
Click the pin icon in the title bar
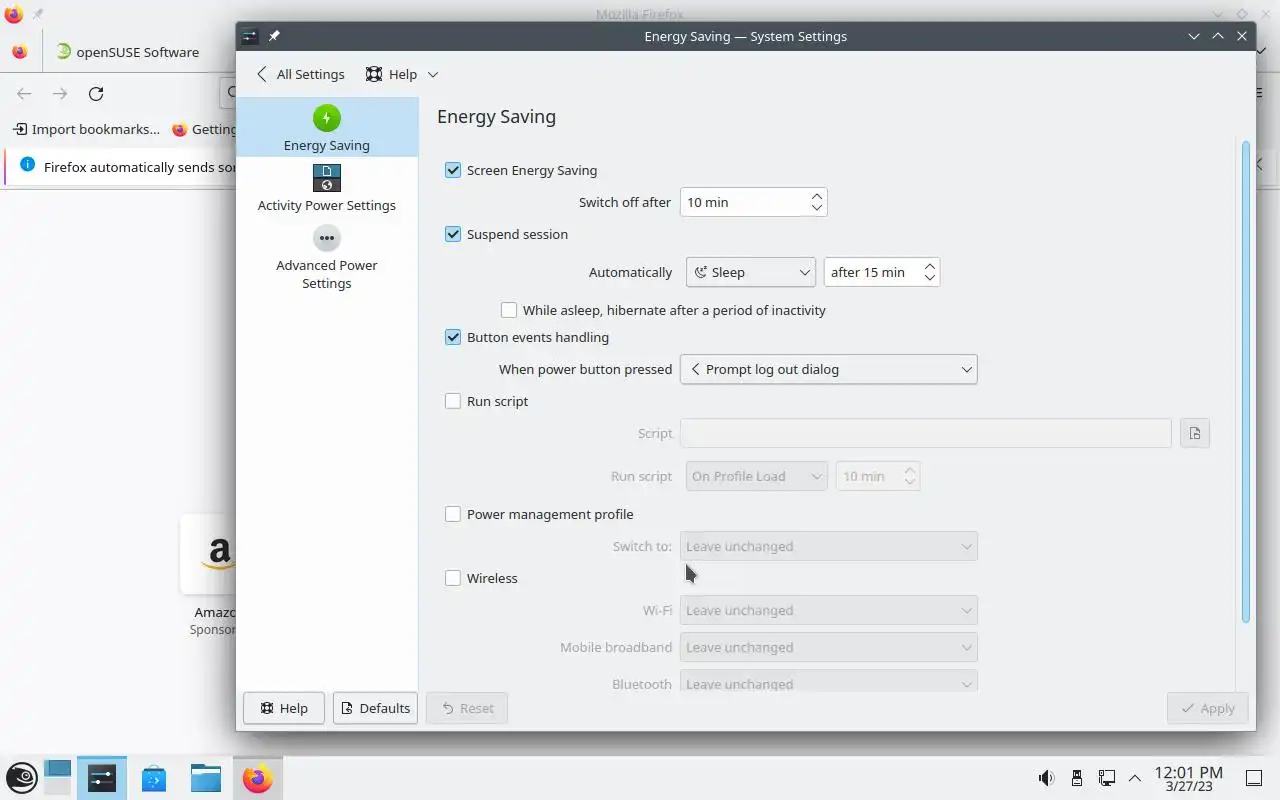coord(274,36)
